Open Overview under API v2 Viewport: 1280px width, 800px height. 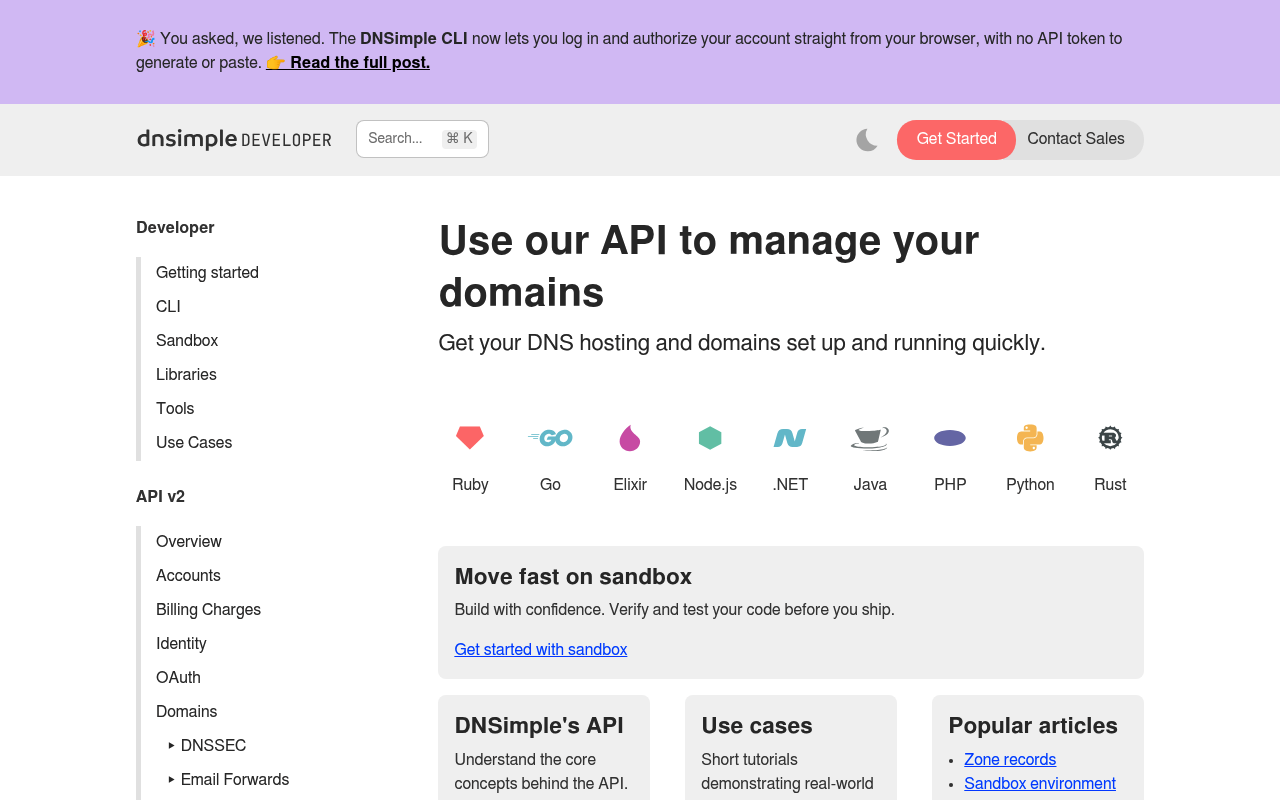tap(189, 542)
